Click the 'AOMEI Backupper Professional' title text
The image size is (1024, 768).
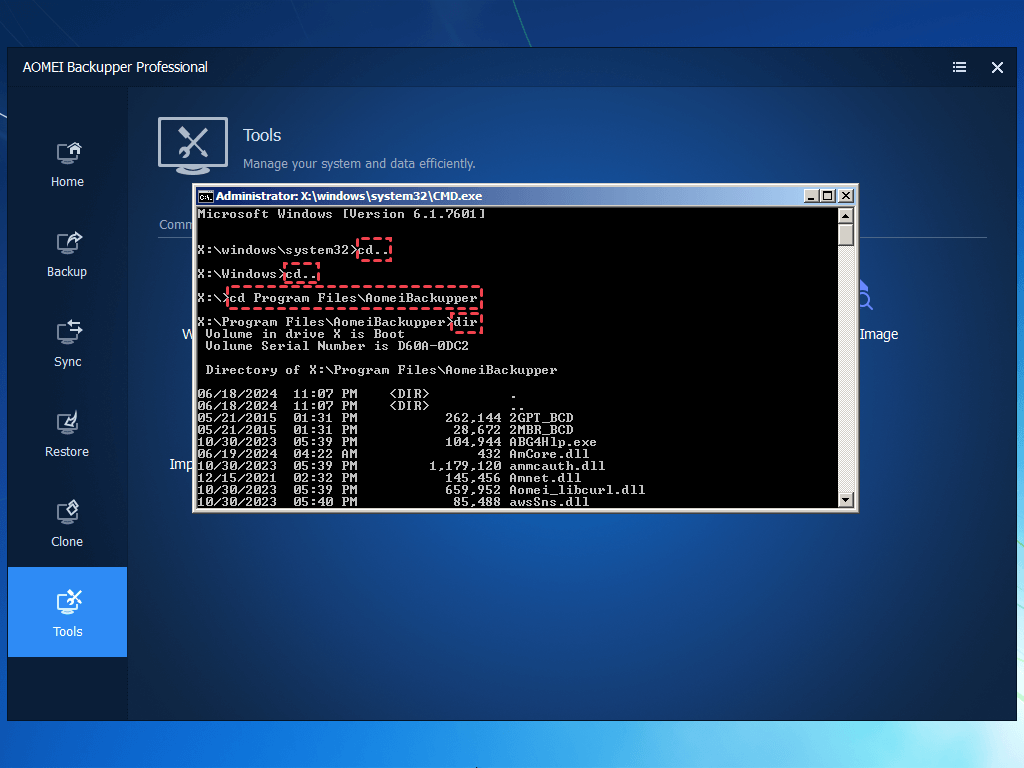tap(115, 67)
